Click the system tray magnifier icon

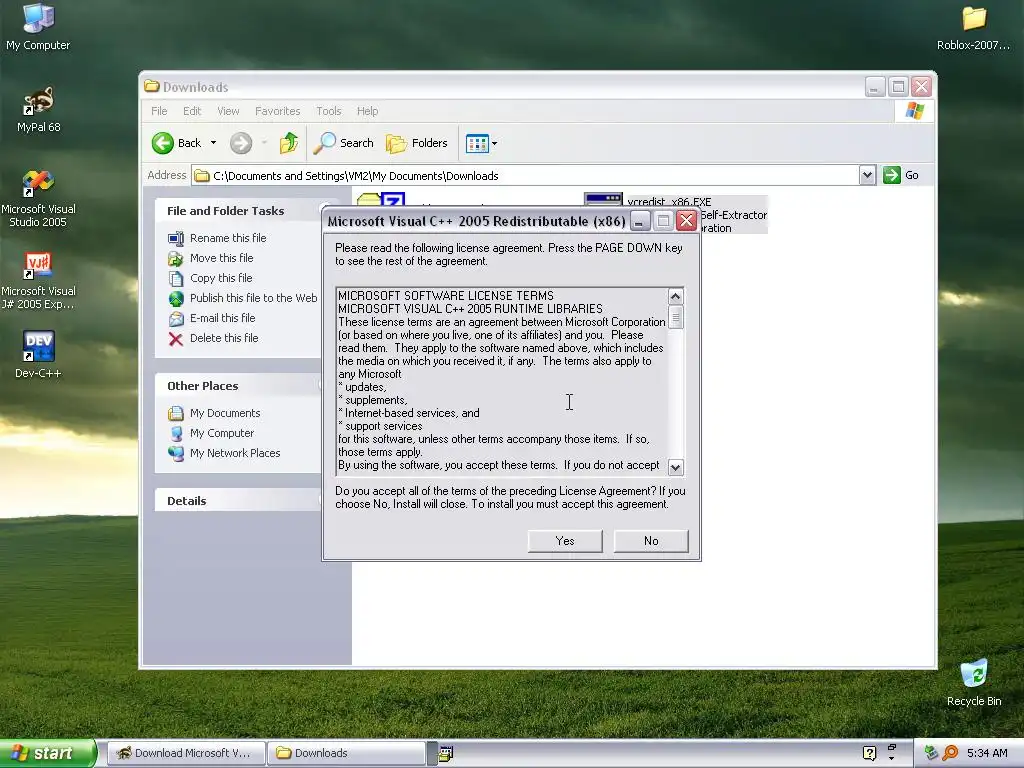pyautogui.click(x=950, y=753)
